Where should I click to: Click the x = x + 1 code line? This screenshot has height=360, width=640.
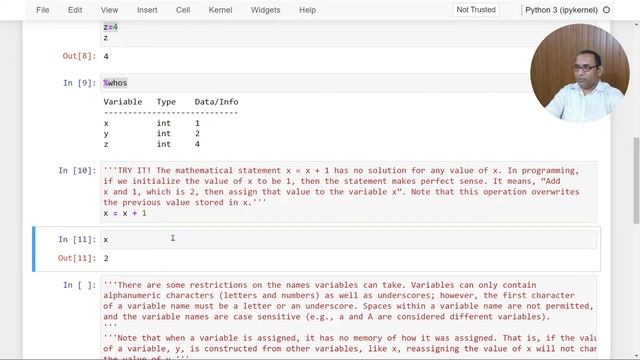point(124,213)
